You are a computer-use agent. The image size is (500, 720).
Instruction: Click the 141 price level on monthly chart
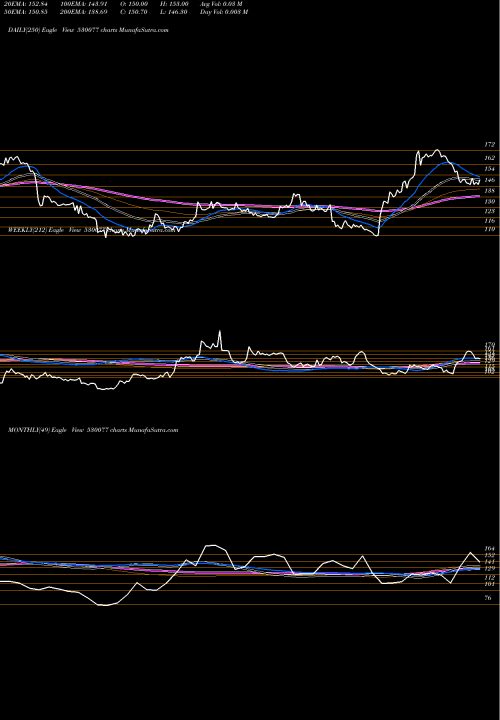489,562
